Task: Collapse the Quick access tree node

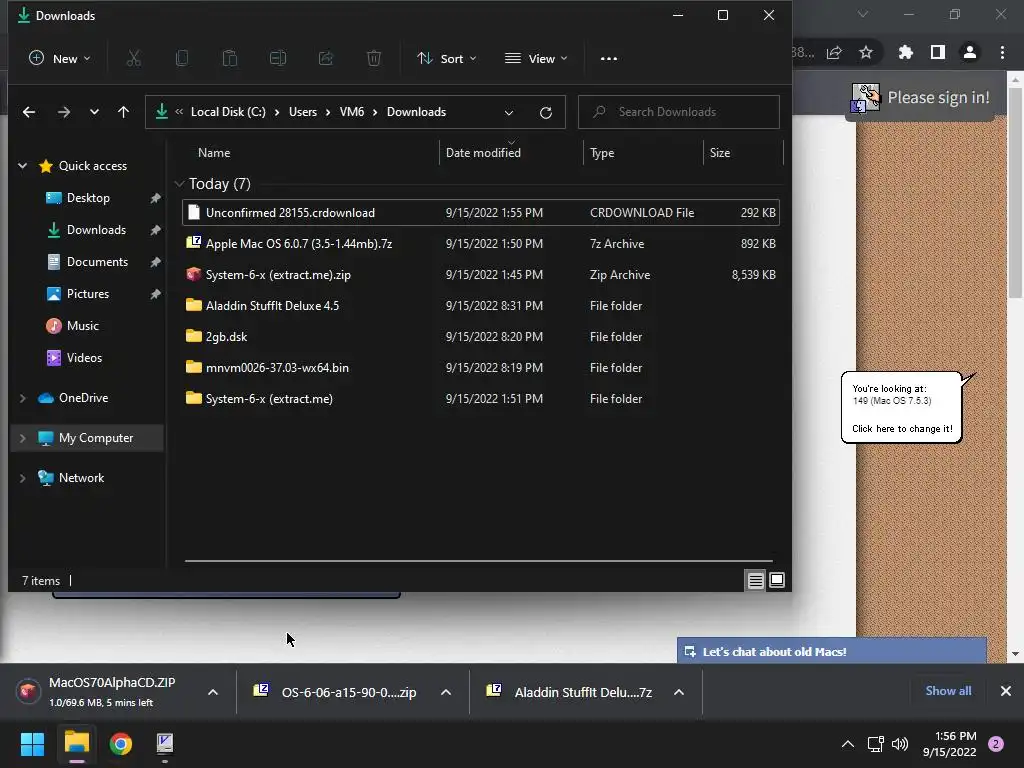Action: click(x=22, y=166)
